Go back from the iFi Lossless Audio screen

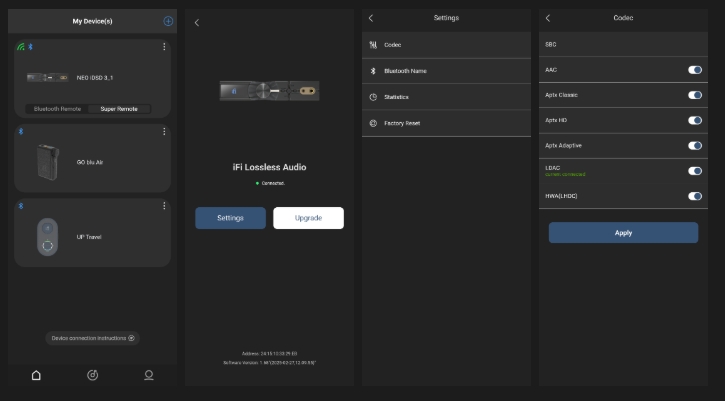coord(196,22)
